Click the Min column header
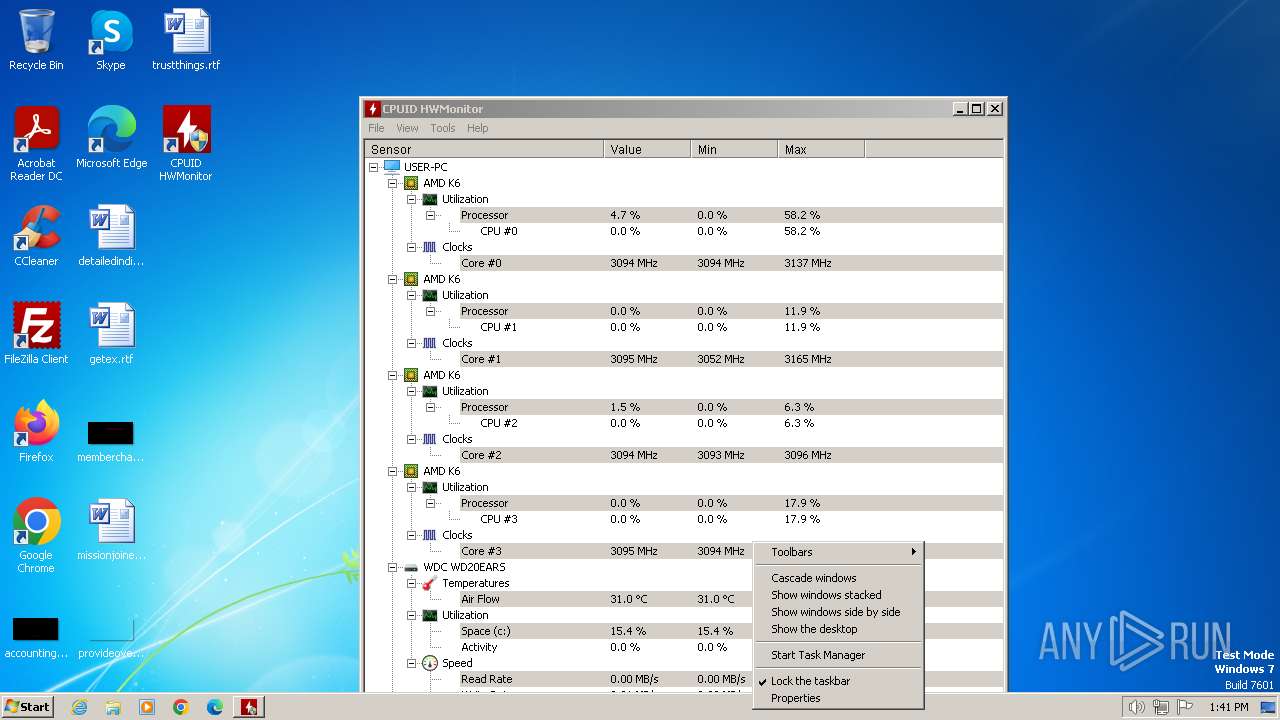The height and width of the screenshot is (720, 1280). click(734, 149)
